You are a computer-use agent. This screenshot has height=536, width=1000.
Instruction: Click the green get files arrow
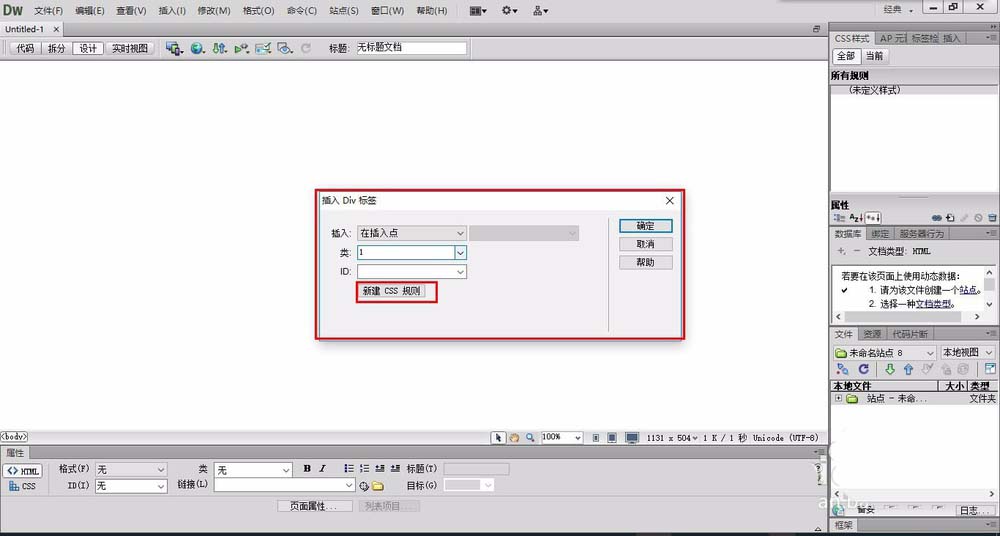click(890, 369)
